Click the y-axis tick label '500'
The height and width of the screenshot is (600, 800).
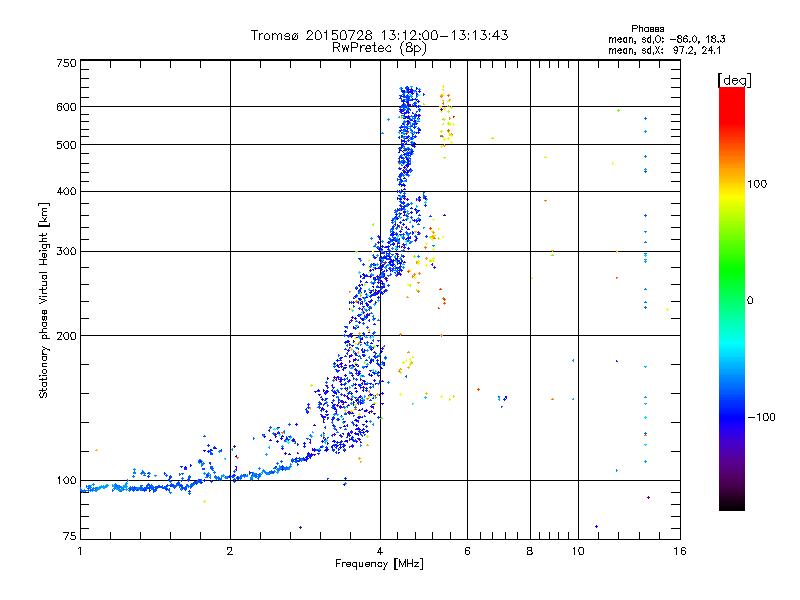pyautogui.click(x=66, y=145)
